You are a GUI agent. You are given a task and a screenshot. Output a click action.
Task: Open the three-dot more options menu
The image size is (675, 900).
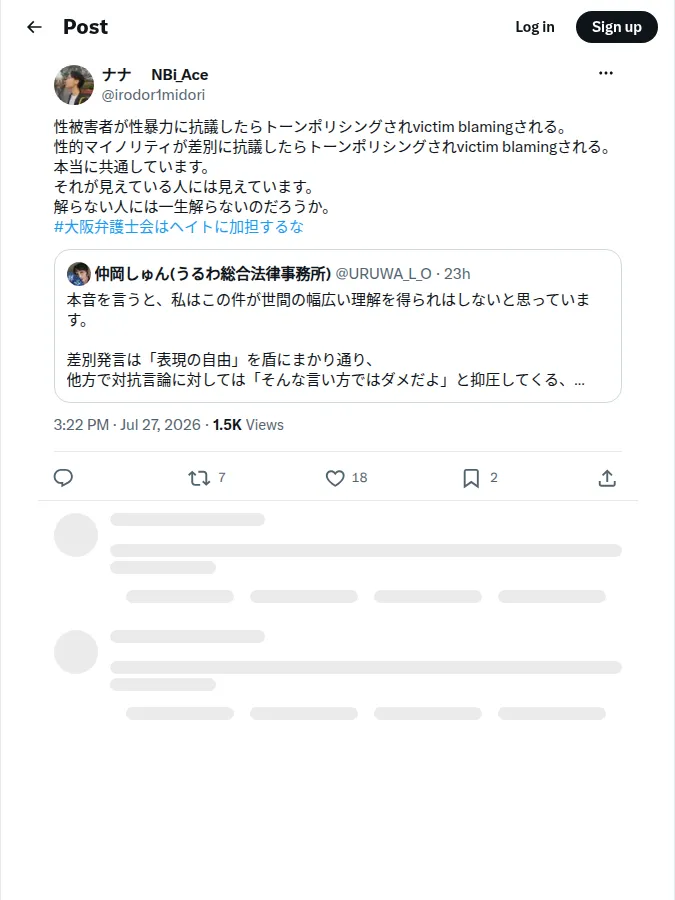coord(606,73)
